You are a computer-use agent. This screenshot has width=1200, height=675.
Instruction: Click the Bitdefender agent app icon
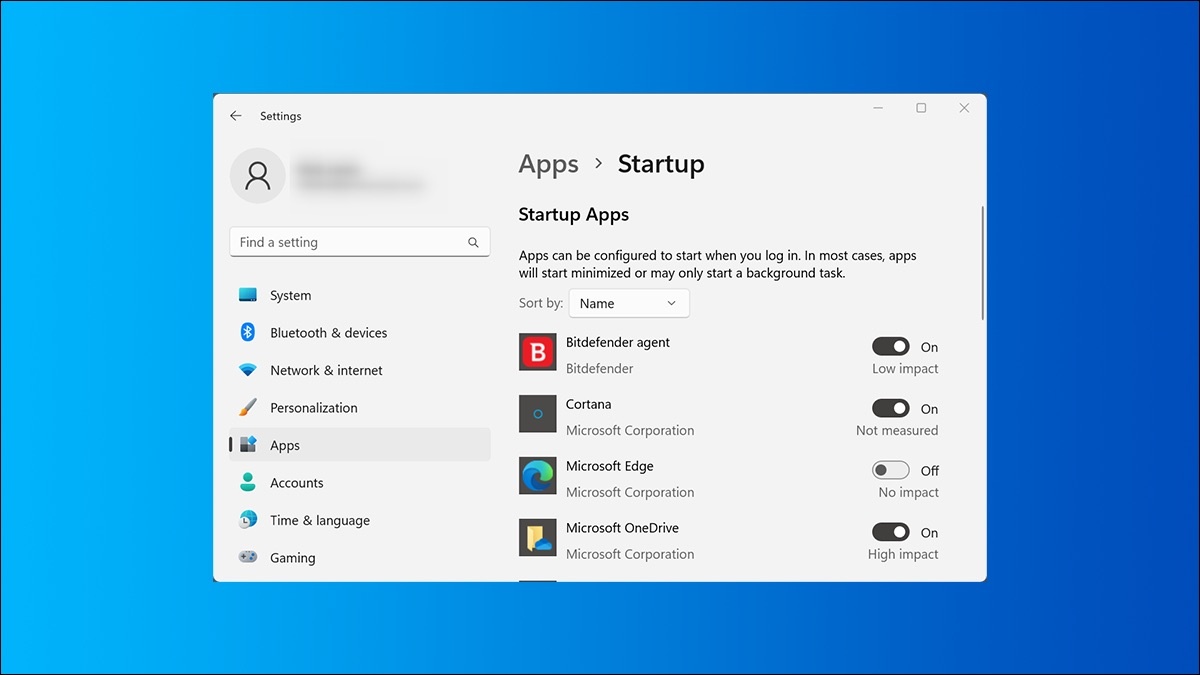pyautogui.click(x=537, y=352)
